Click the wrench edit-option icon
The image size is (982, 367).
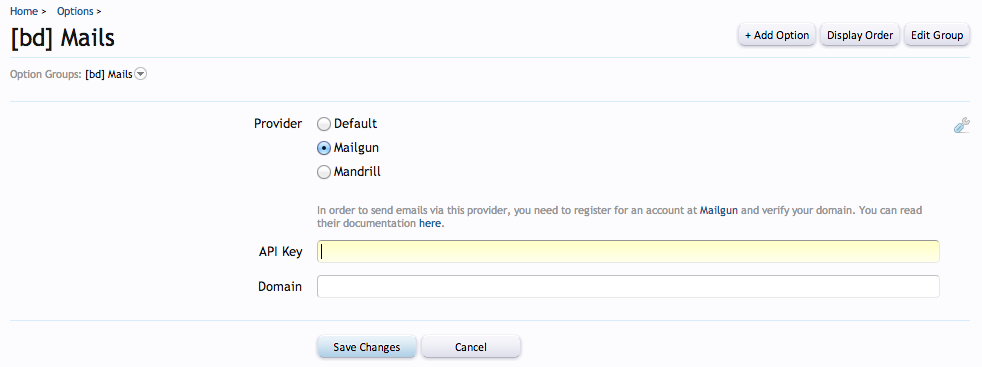pos(961,125)
